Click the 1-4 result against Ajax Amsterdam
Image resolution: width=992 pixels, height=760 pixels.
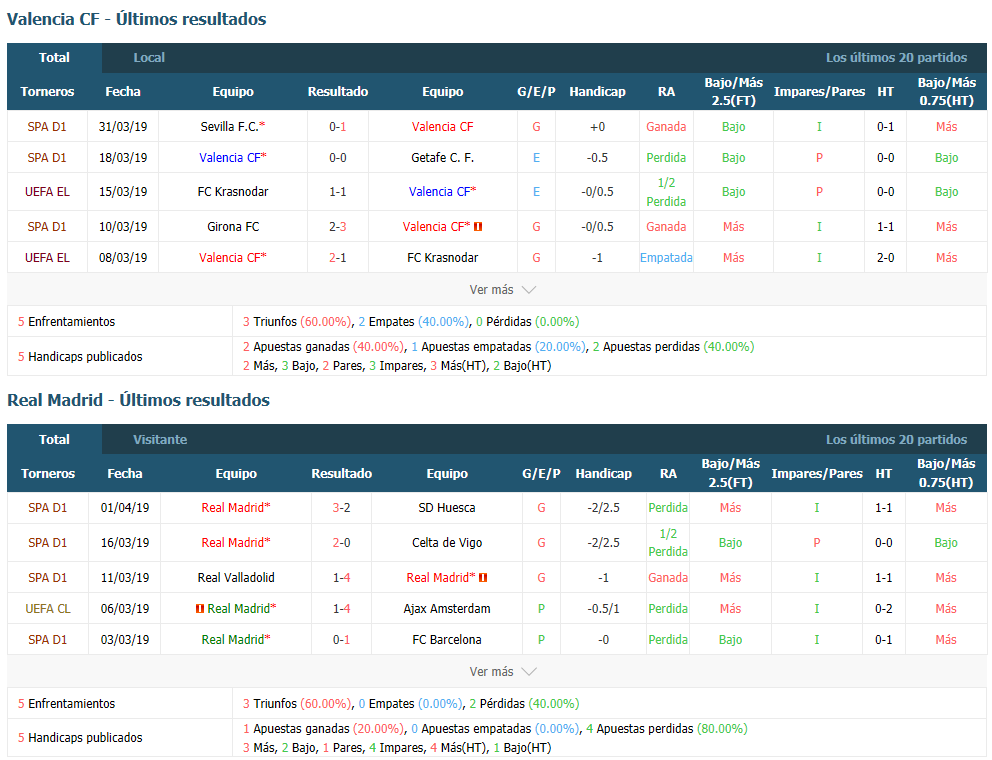[341, 609]
